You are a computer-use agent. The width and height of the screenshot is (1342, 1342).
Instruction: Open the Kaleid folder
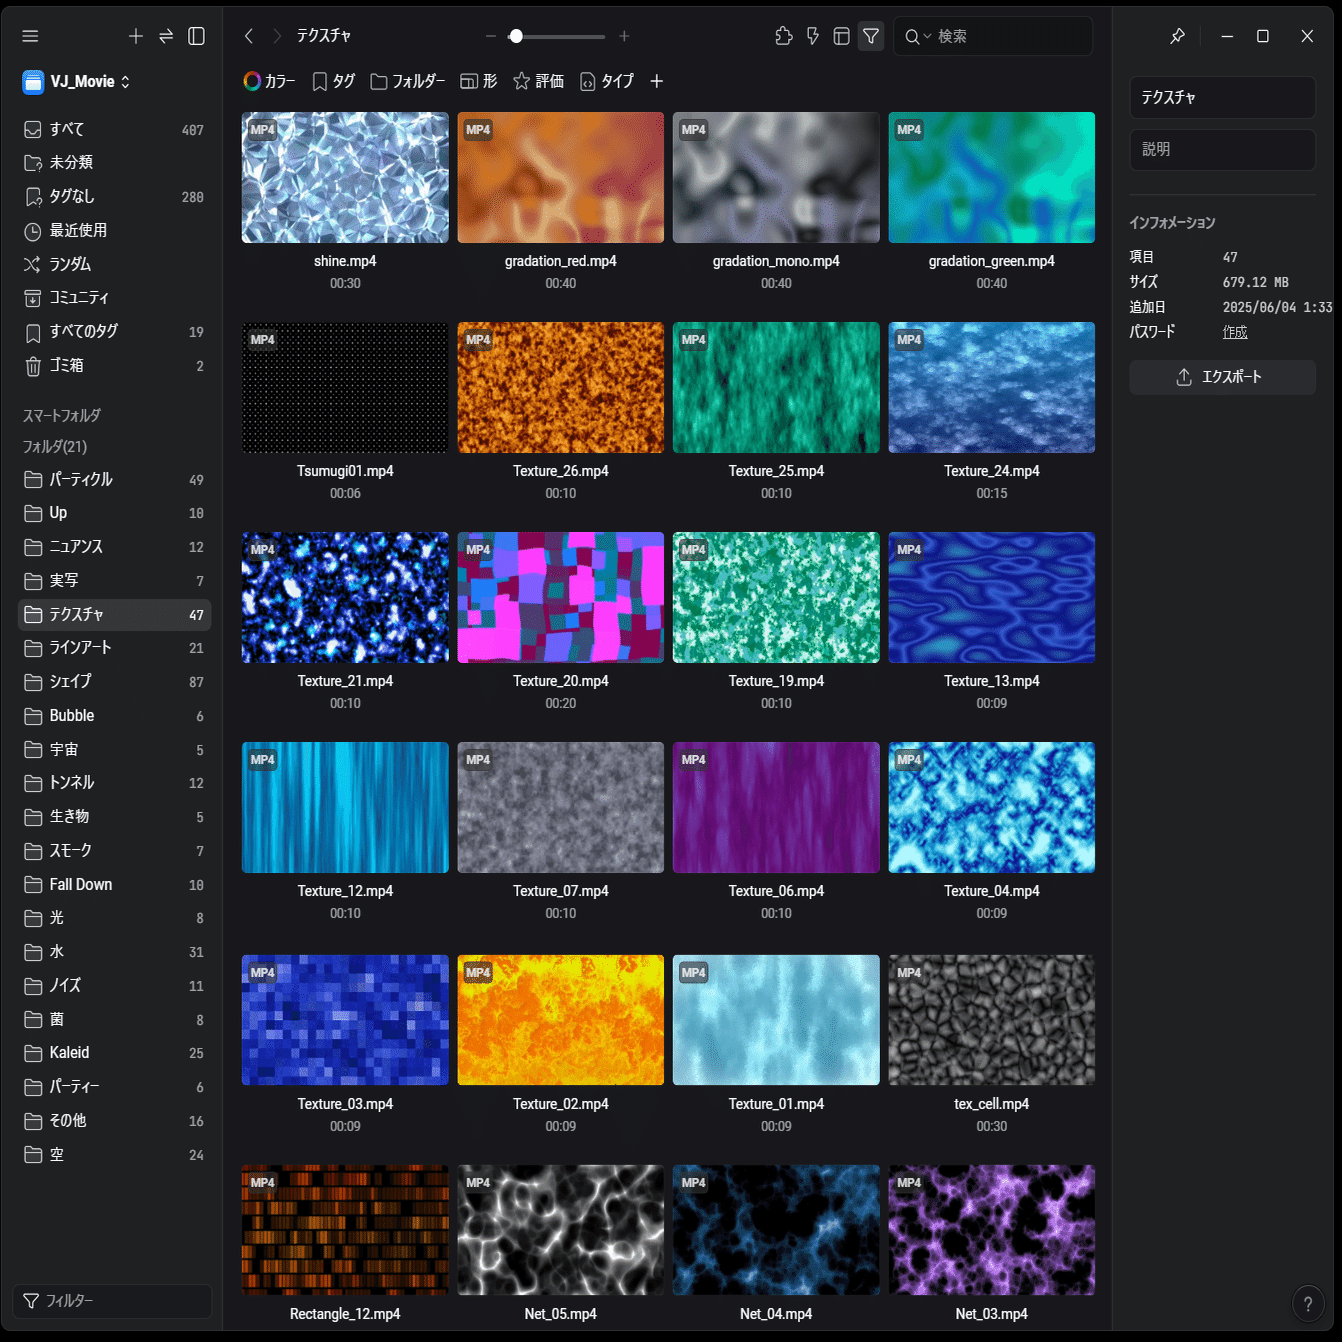click(114, 1053)
